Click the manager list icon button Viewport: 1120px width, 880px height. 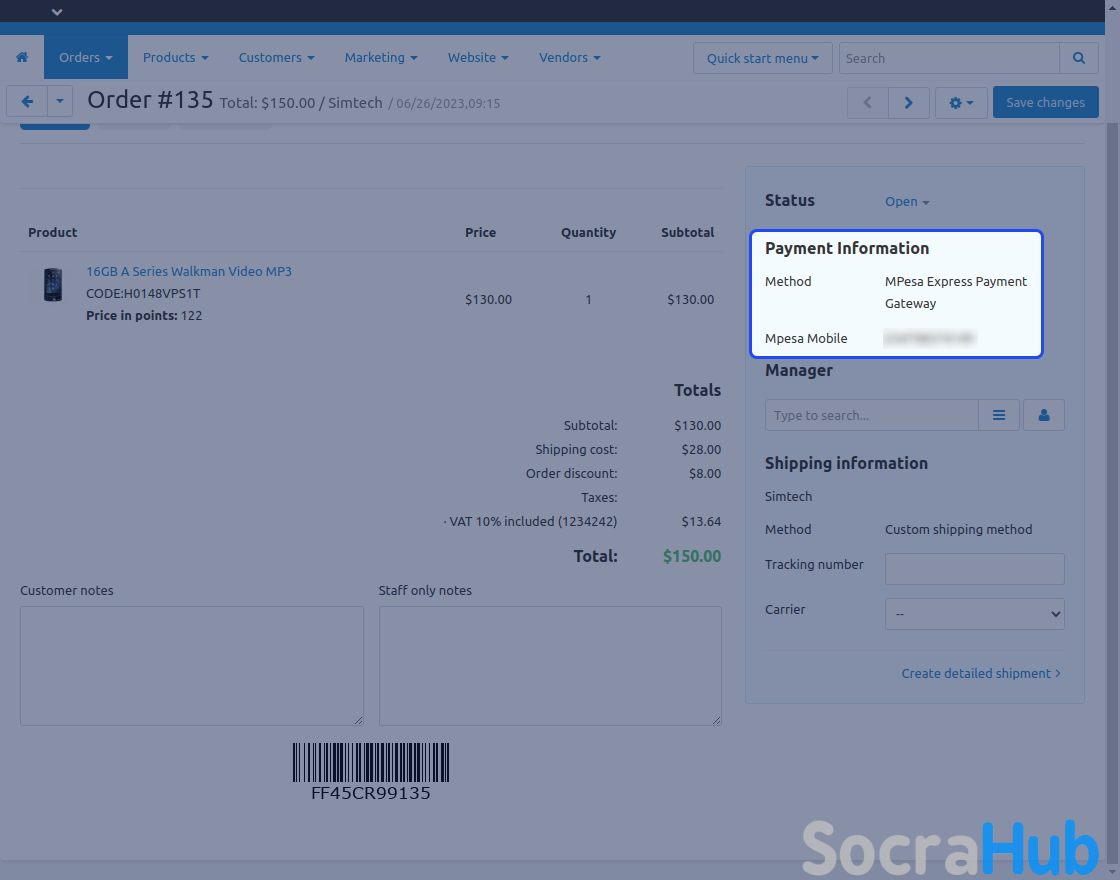pos(999,415)
